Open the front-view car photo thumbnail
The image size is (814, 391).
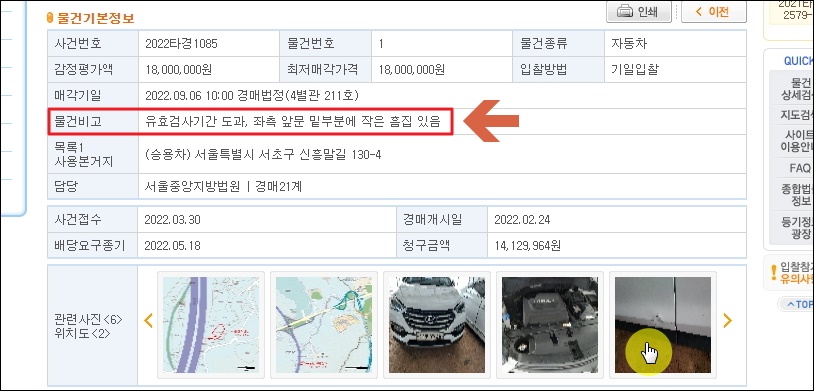[x=437, y=325]
